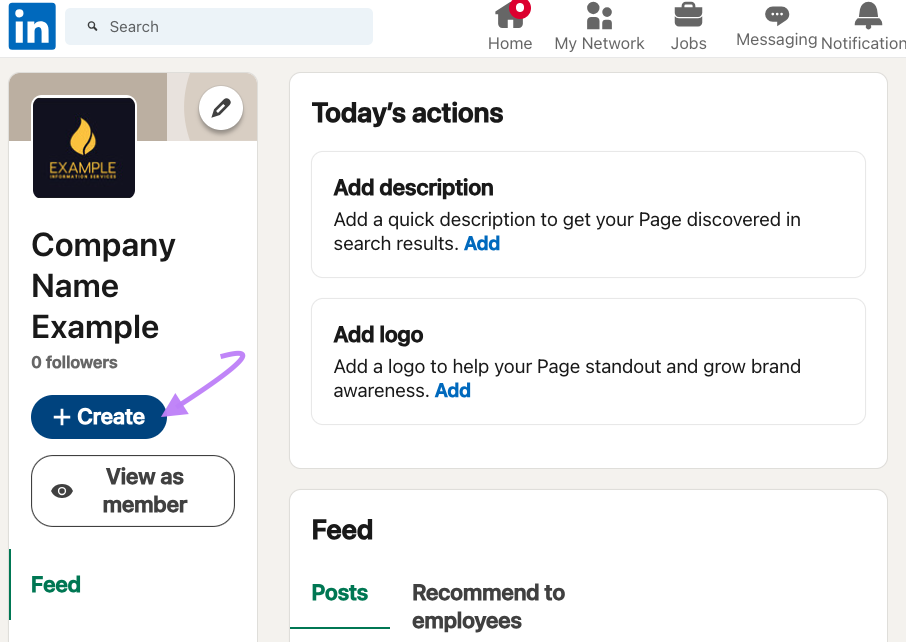Click the 0 followers count
Viewport: 906px width, 642px height.
[74, 362]
